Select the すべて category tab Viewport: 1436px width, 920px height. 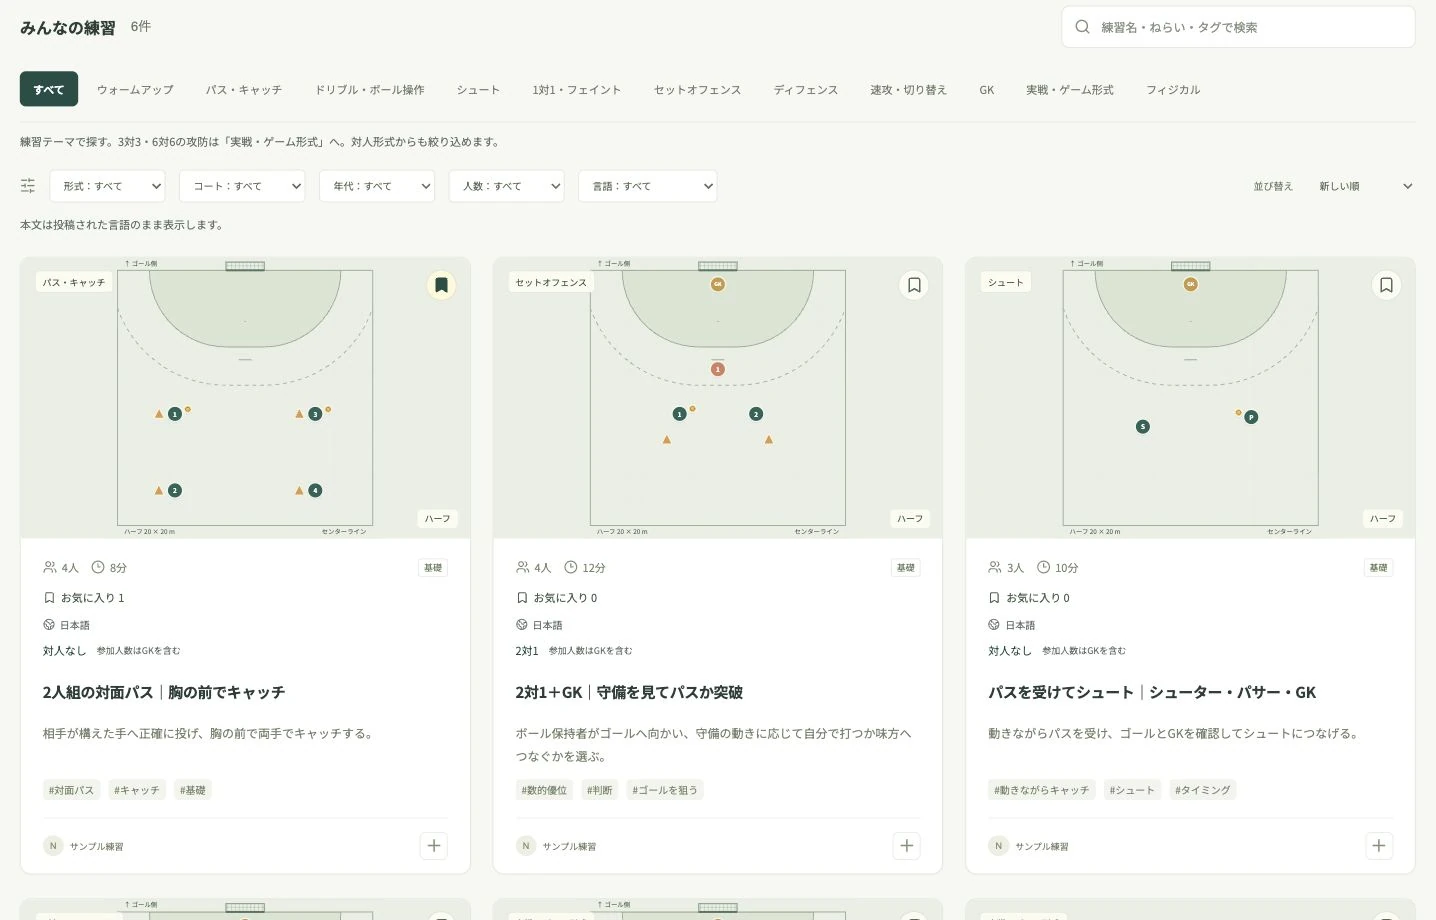point(49,90)
